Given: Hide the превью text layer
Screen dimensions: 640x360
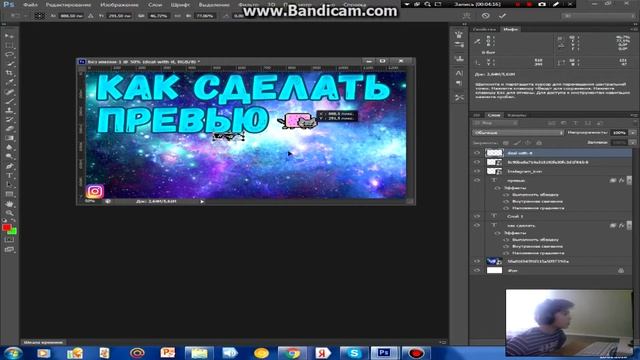Looking at the screenshot, I should pos(477,180).
